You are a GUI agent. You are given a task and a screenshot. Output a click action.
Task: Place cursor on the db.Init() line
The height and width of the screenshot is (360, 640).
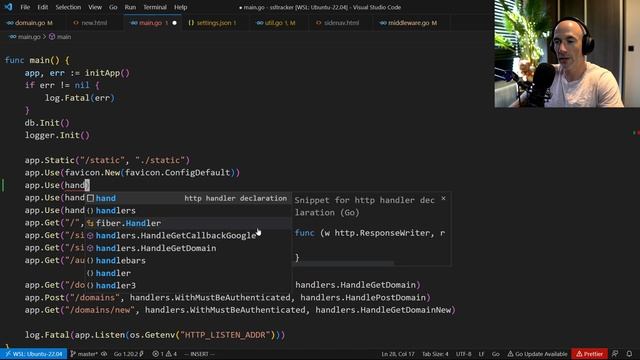click(47, 123)
